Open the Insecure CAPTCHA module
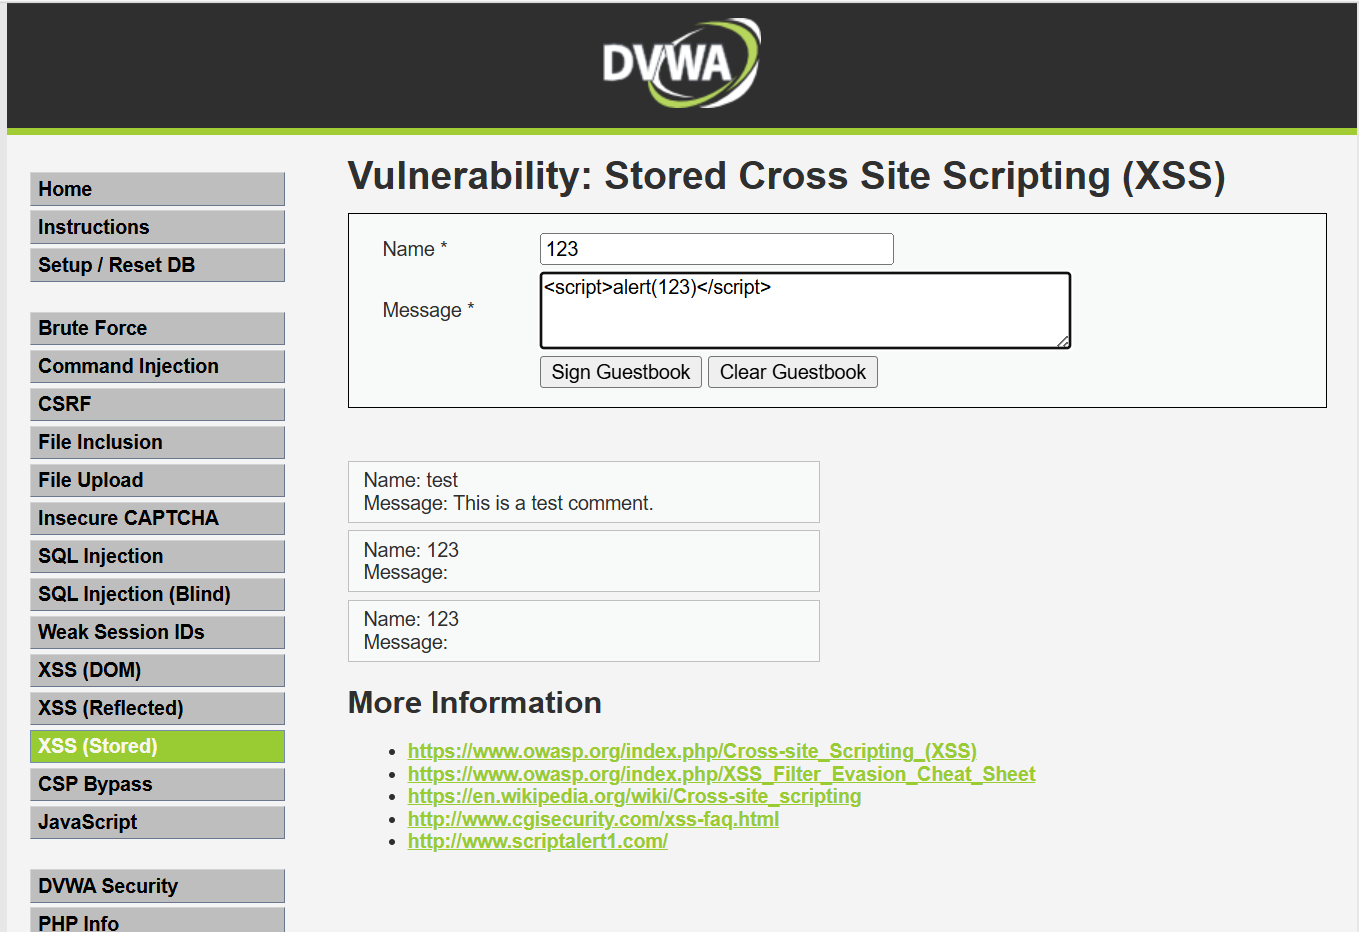The image size is (1359, 932). coord(157,518)
